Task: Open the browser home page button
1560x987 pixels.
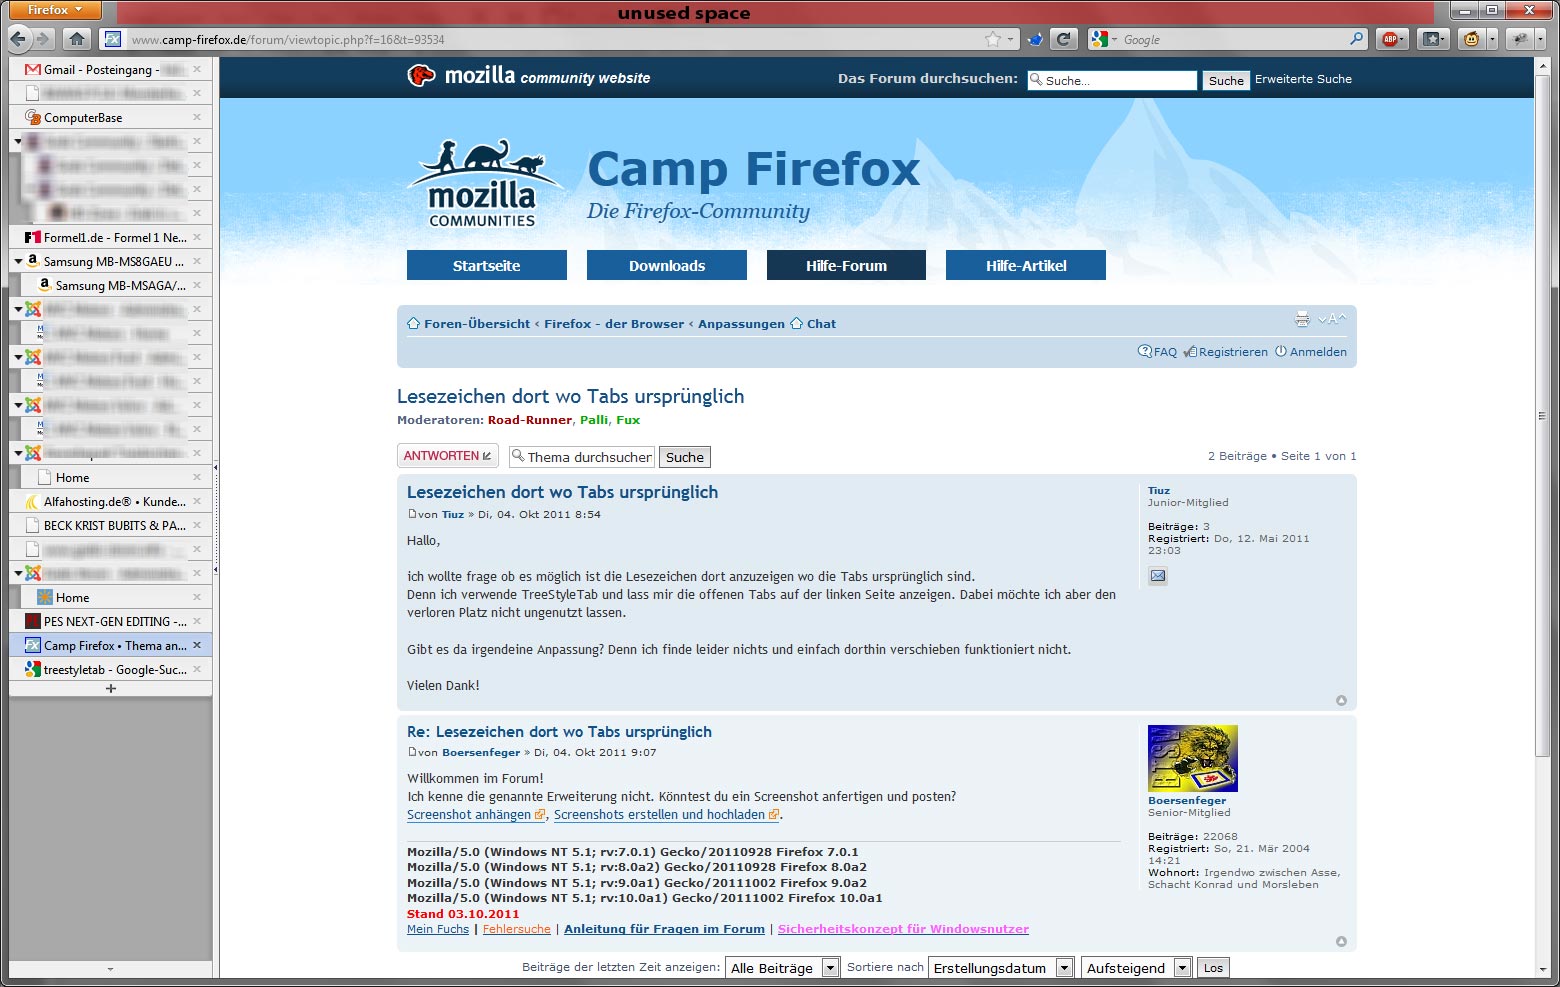Action: [x=77, y=39]
